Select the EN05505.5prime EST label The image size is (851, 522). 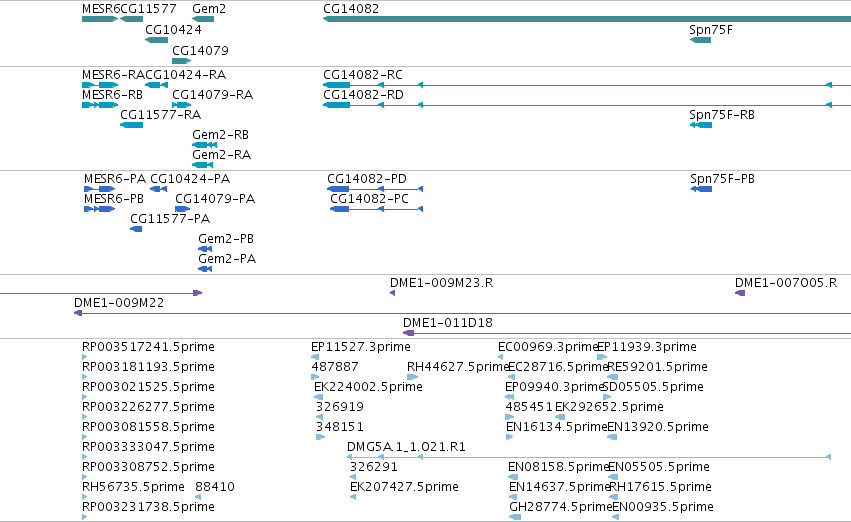coord(659,468)
